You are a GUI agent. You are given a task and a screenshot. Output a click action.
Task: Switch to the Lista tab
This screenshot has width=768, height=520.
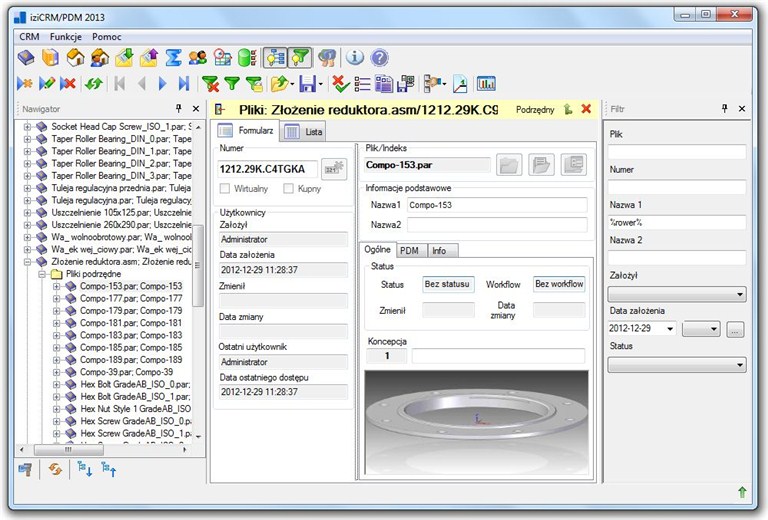tap(303, 131)
